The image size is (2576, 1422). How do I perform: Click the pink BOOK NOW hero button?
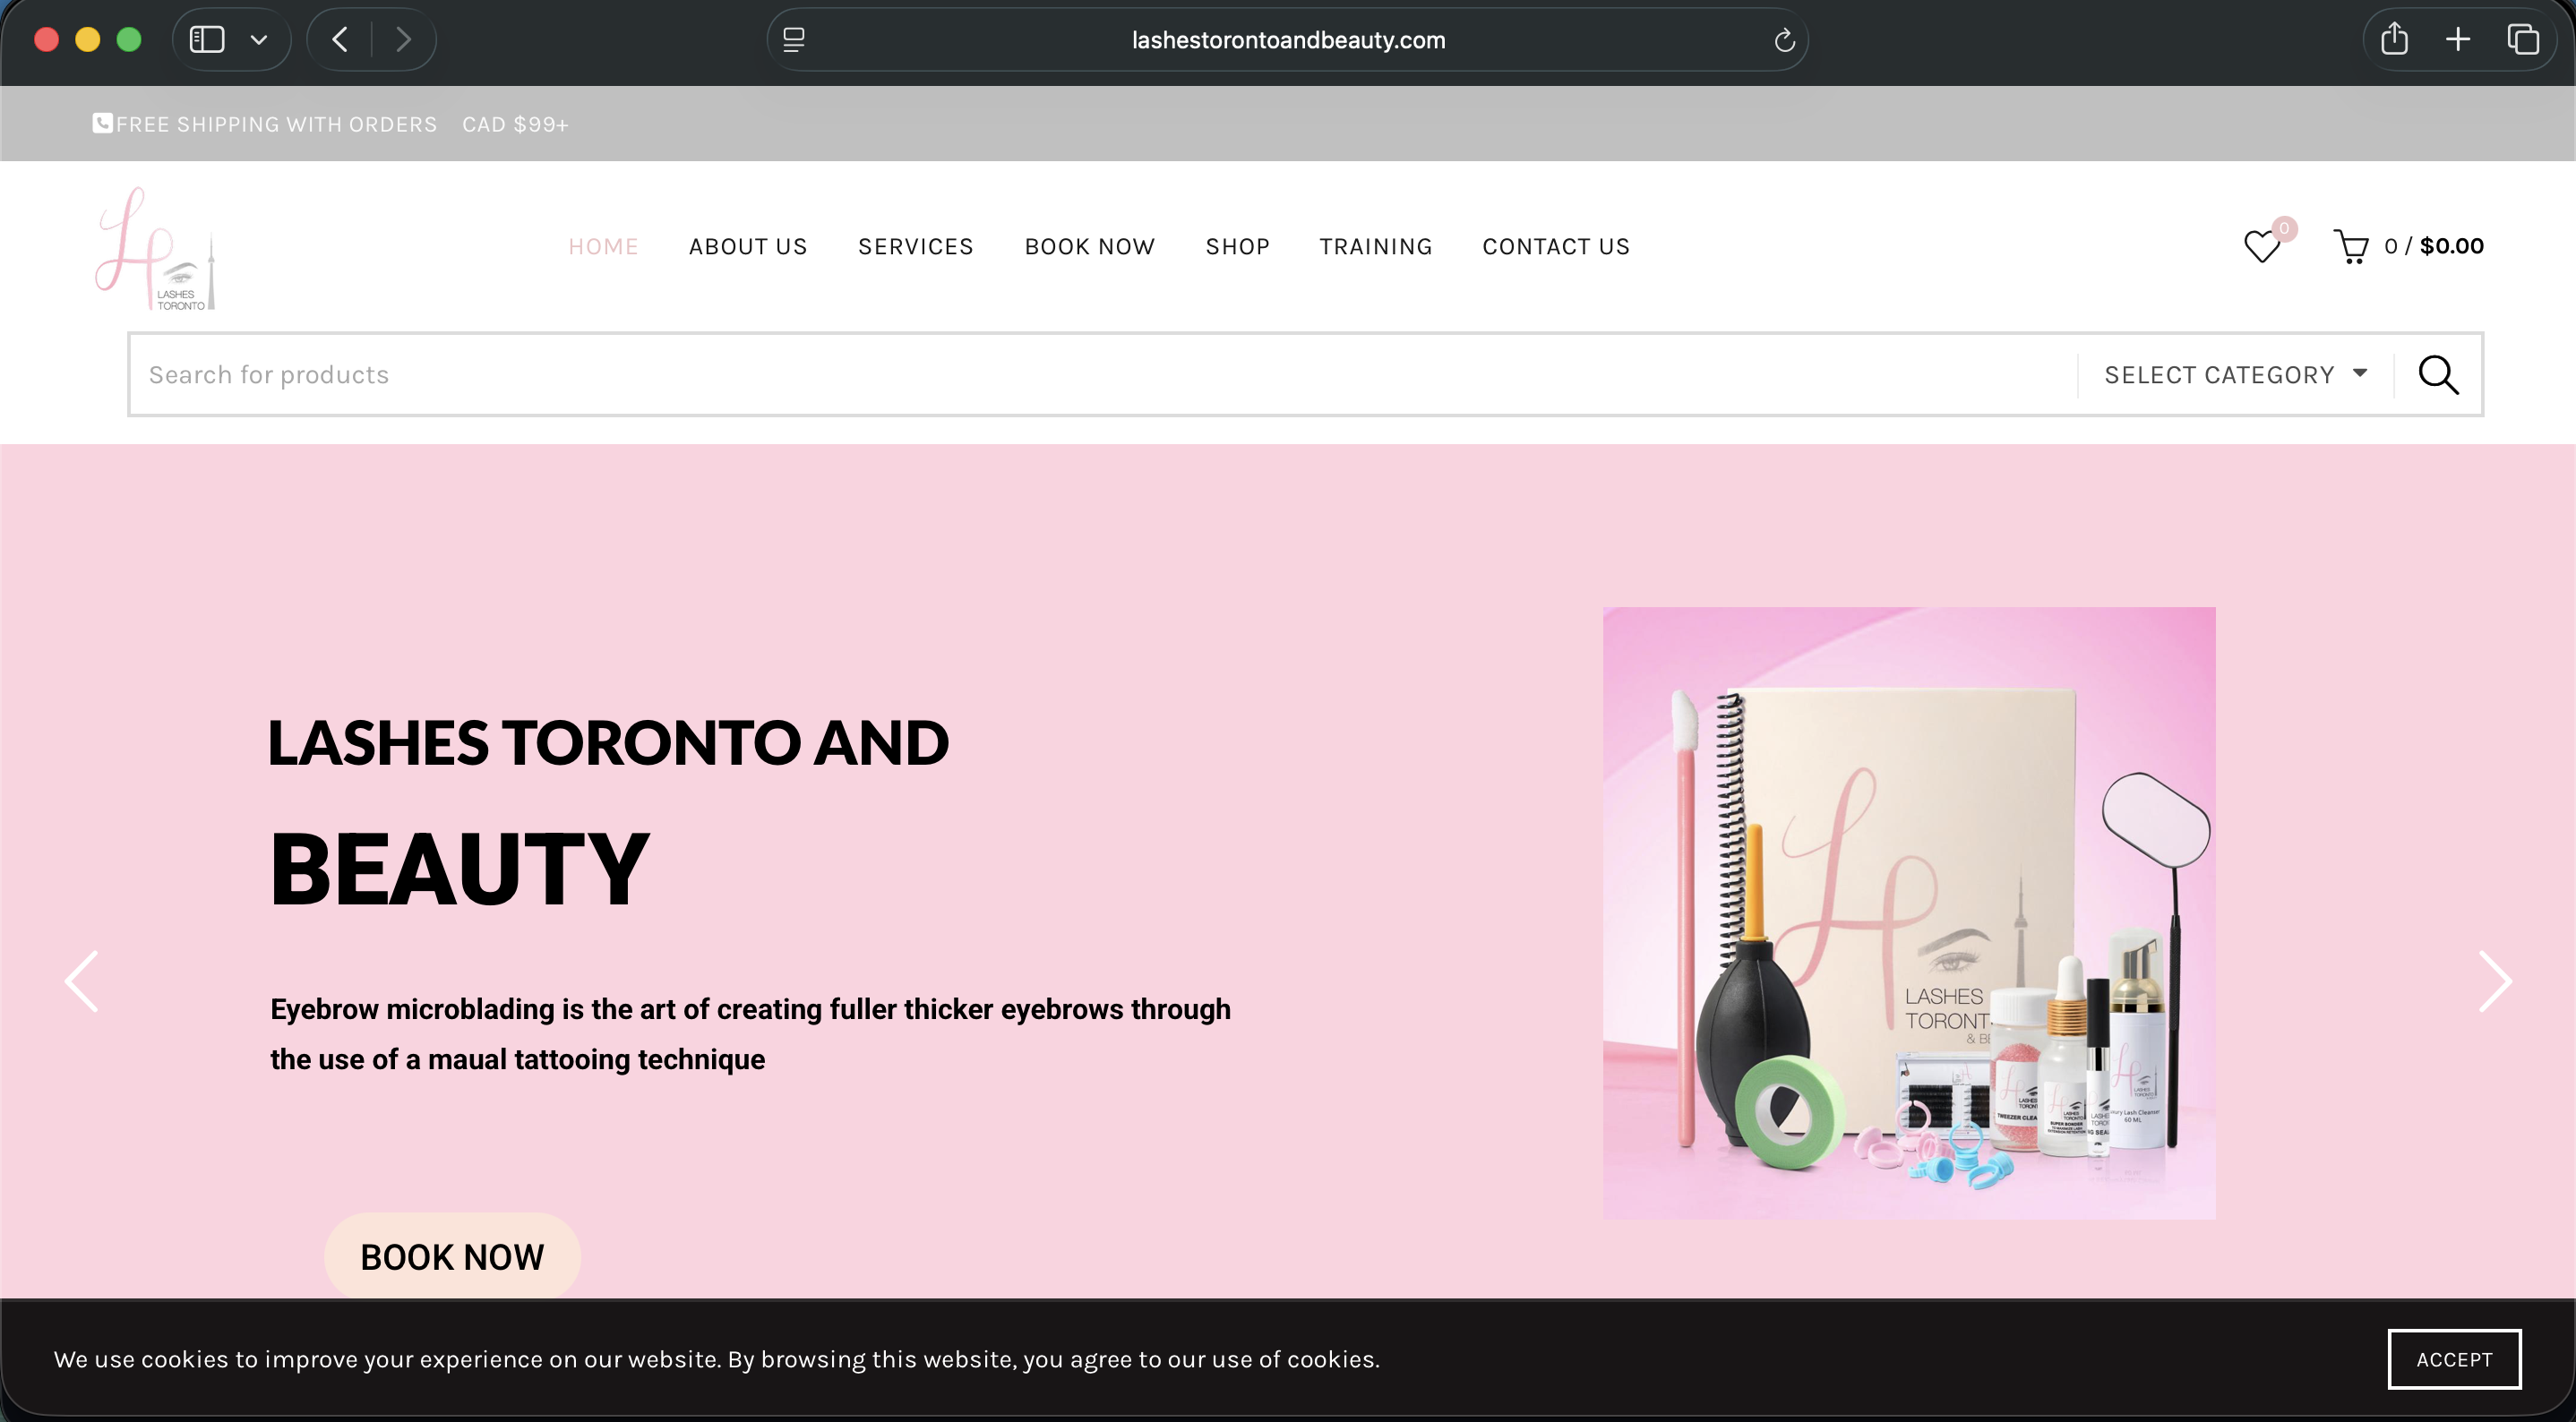pyautogui.click(x=452, y=1256)
